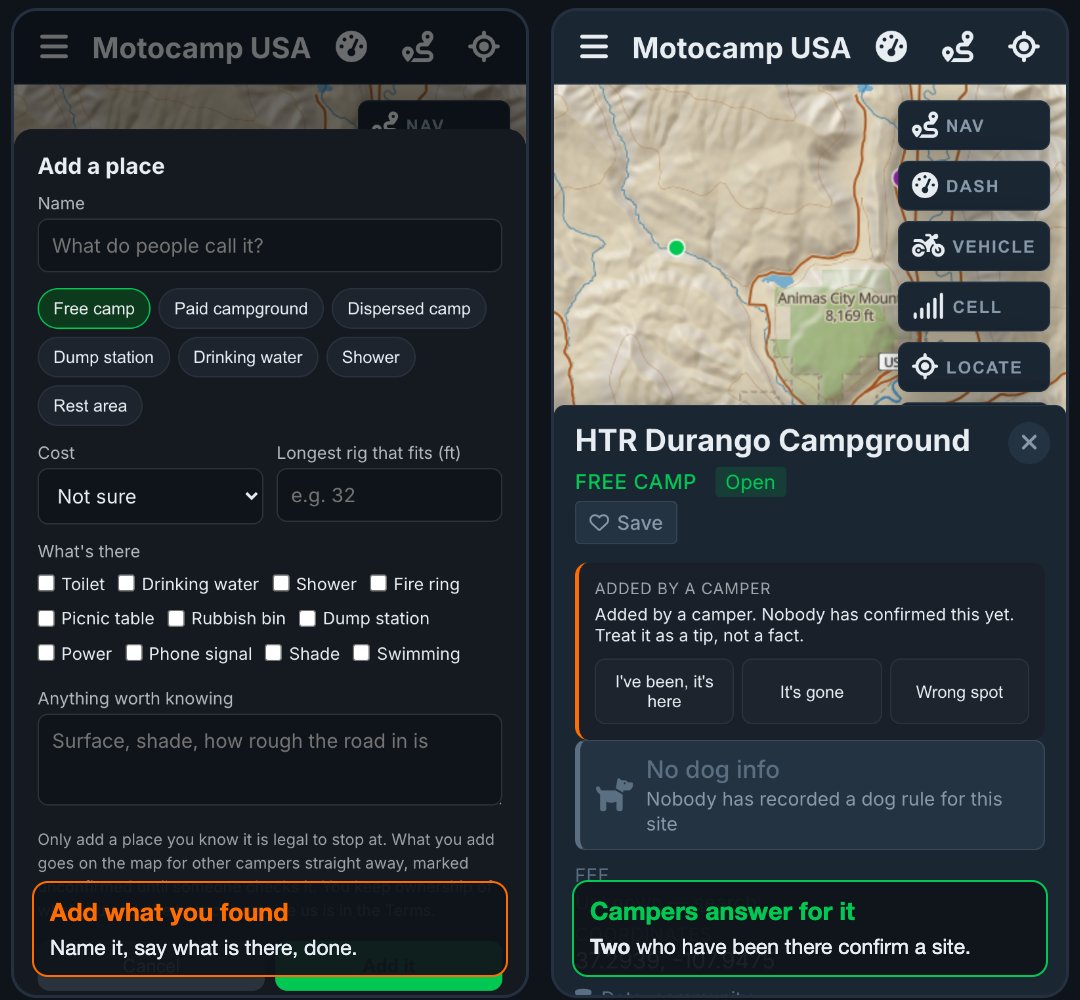Confirm with "I've been, it's here"
Screen dimensions: 1080x1000
click(x=664, y=691)
